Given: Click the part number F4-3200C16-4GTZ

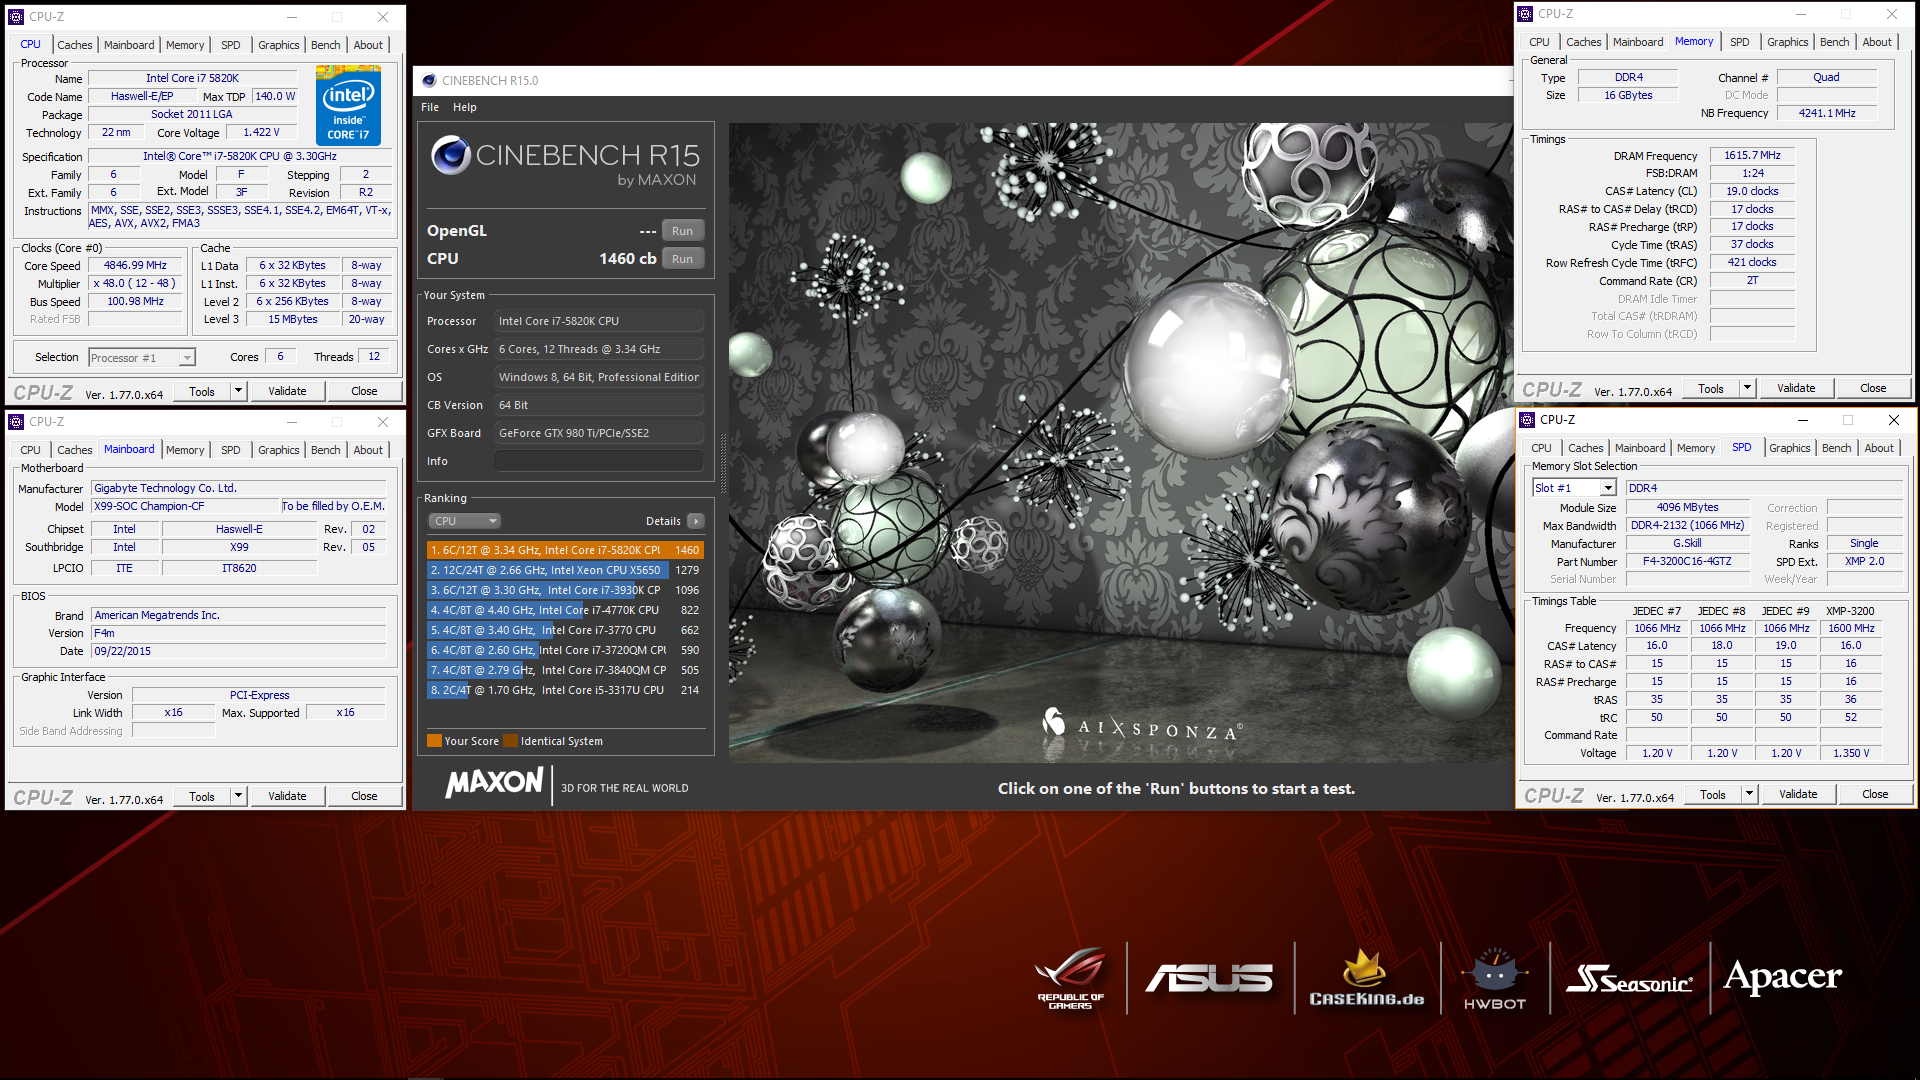Looking at the screenshot, I should click(x=1687, y=562).
